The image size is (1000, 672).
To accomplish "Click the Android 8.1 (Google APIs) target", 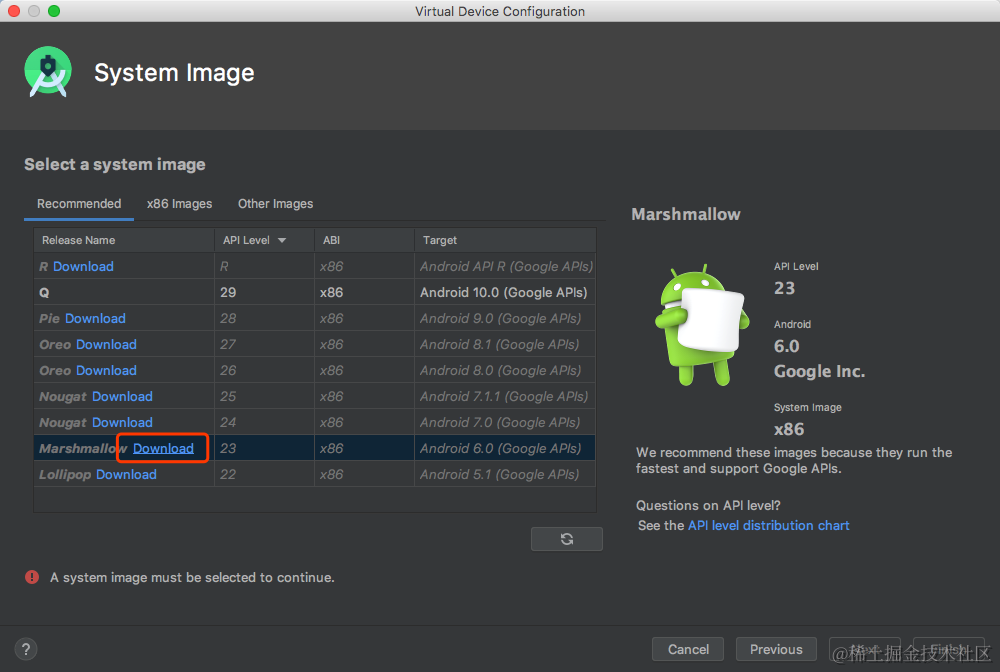I will [499, 344].
